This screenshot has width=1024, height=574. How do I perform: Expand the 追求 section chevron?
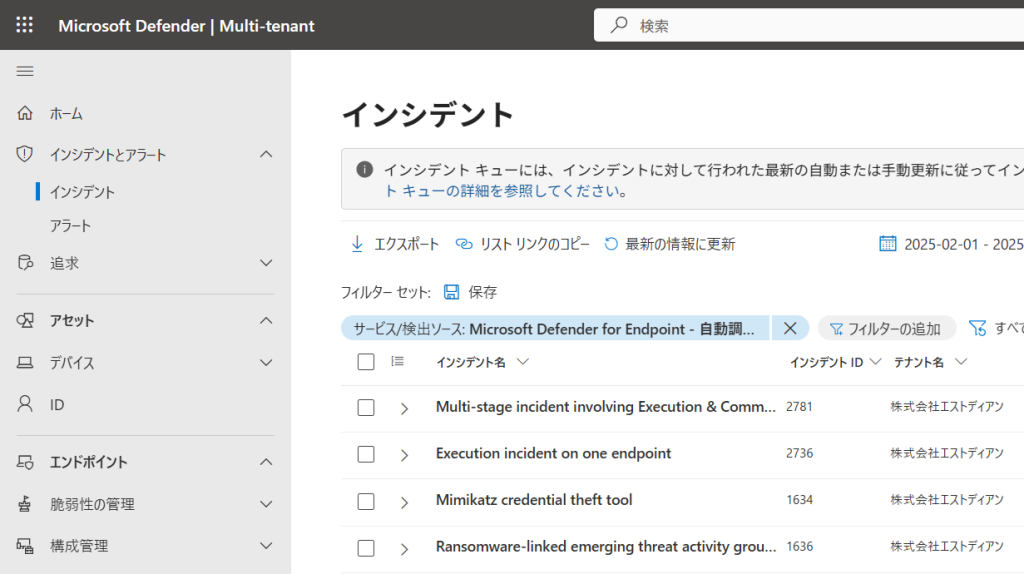point(266,263)
